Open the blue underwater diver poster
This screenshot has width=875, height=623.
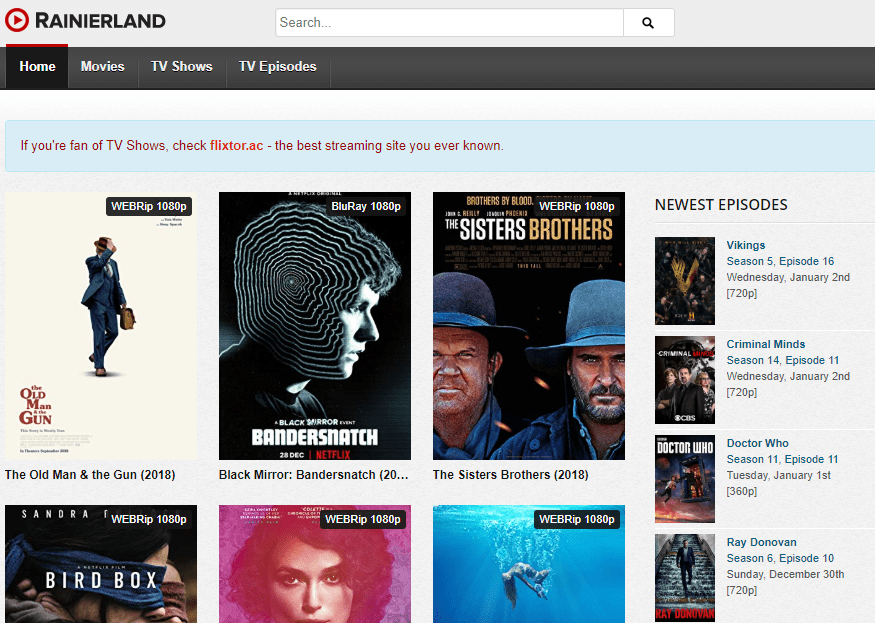pos(529,564)
